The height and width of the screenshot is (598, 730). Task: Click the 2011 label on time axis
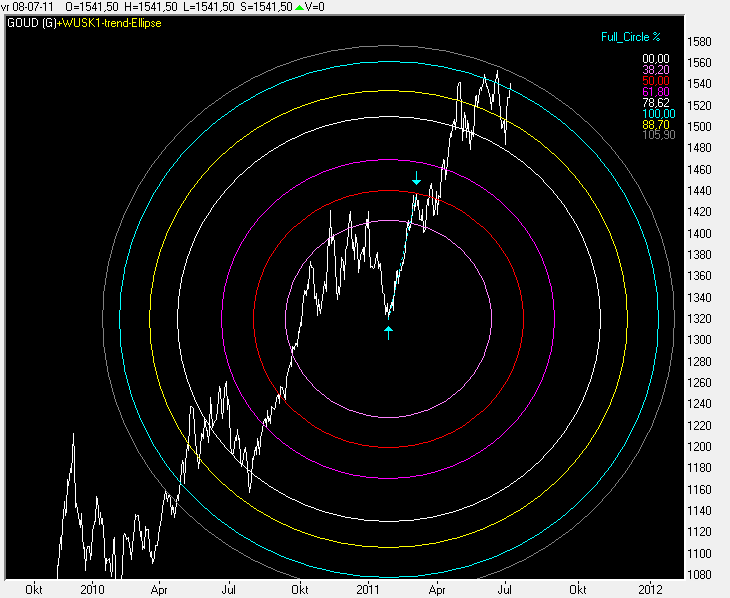click(x=371, y=590)
